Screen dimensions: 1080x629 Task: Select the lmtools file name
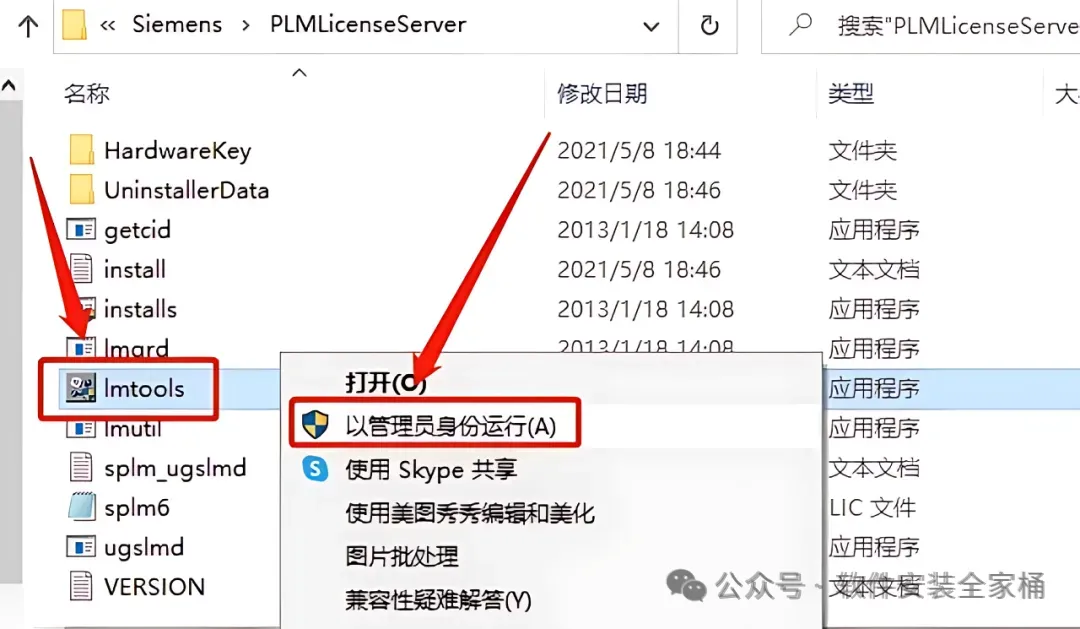[144, 389]
